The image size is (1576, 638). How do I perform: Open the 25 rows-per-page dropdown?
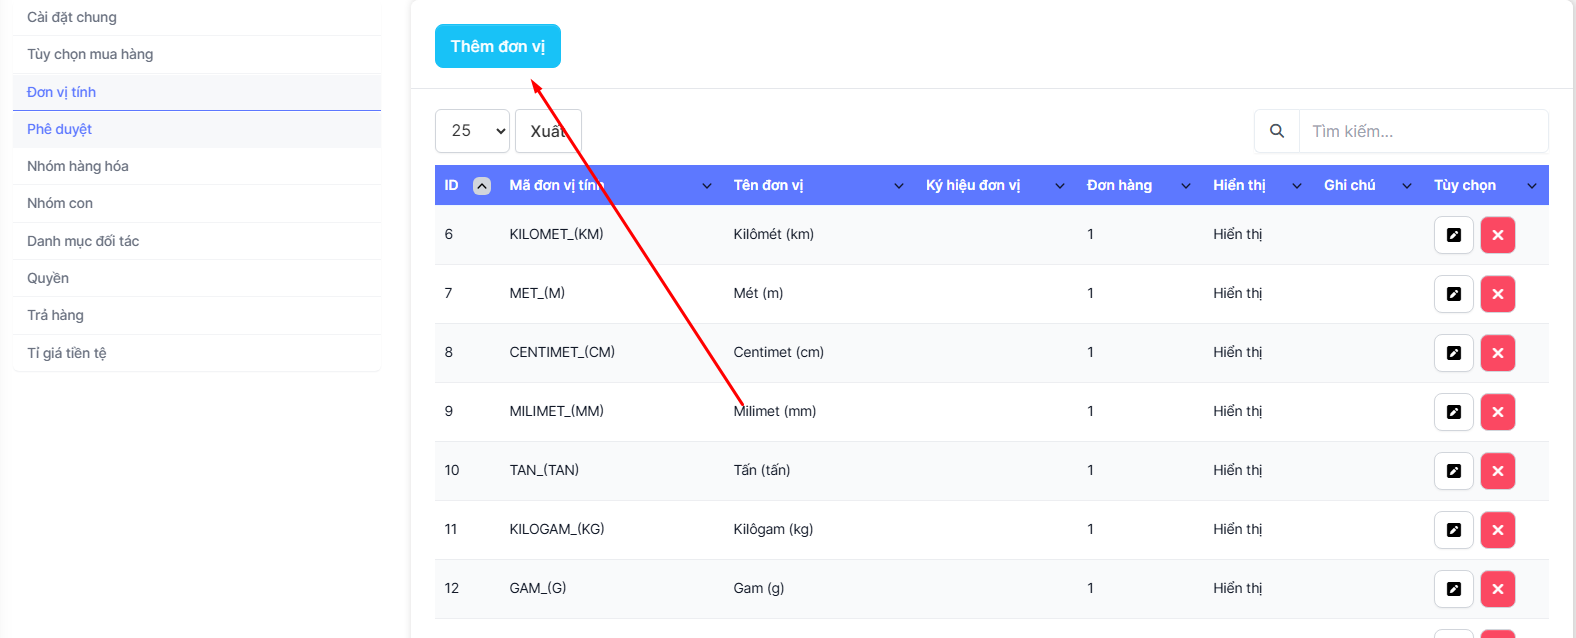point(472,131)
